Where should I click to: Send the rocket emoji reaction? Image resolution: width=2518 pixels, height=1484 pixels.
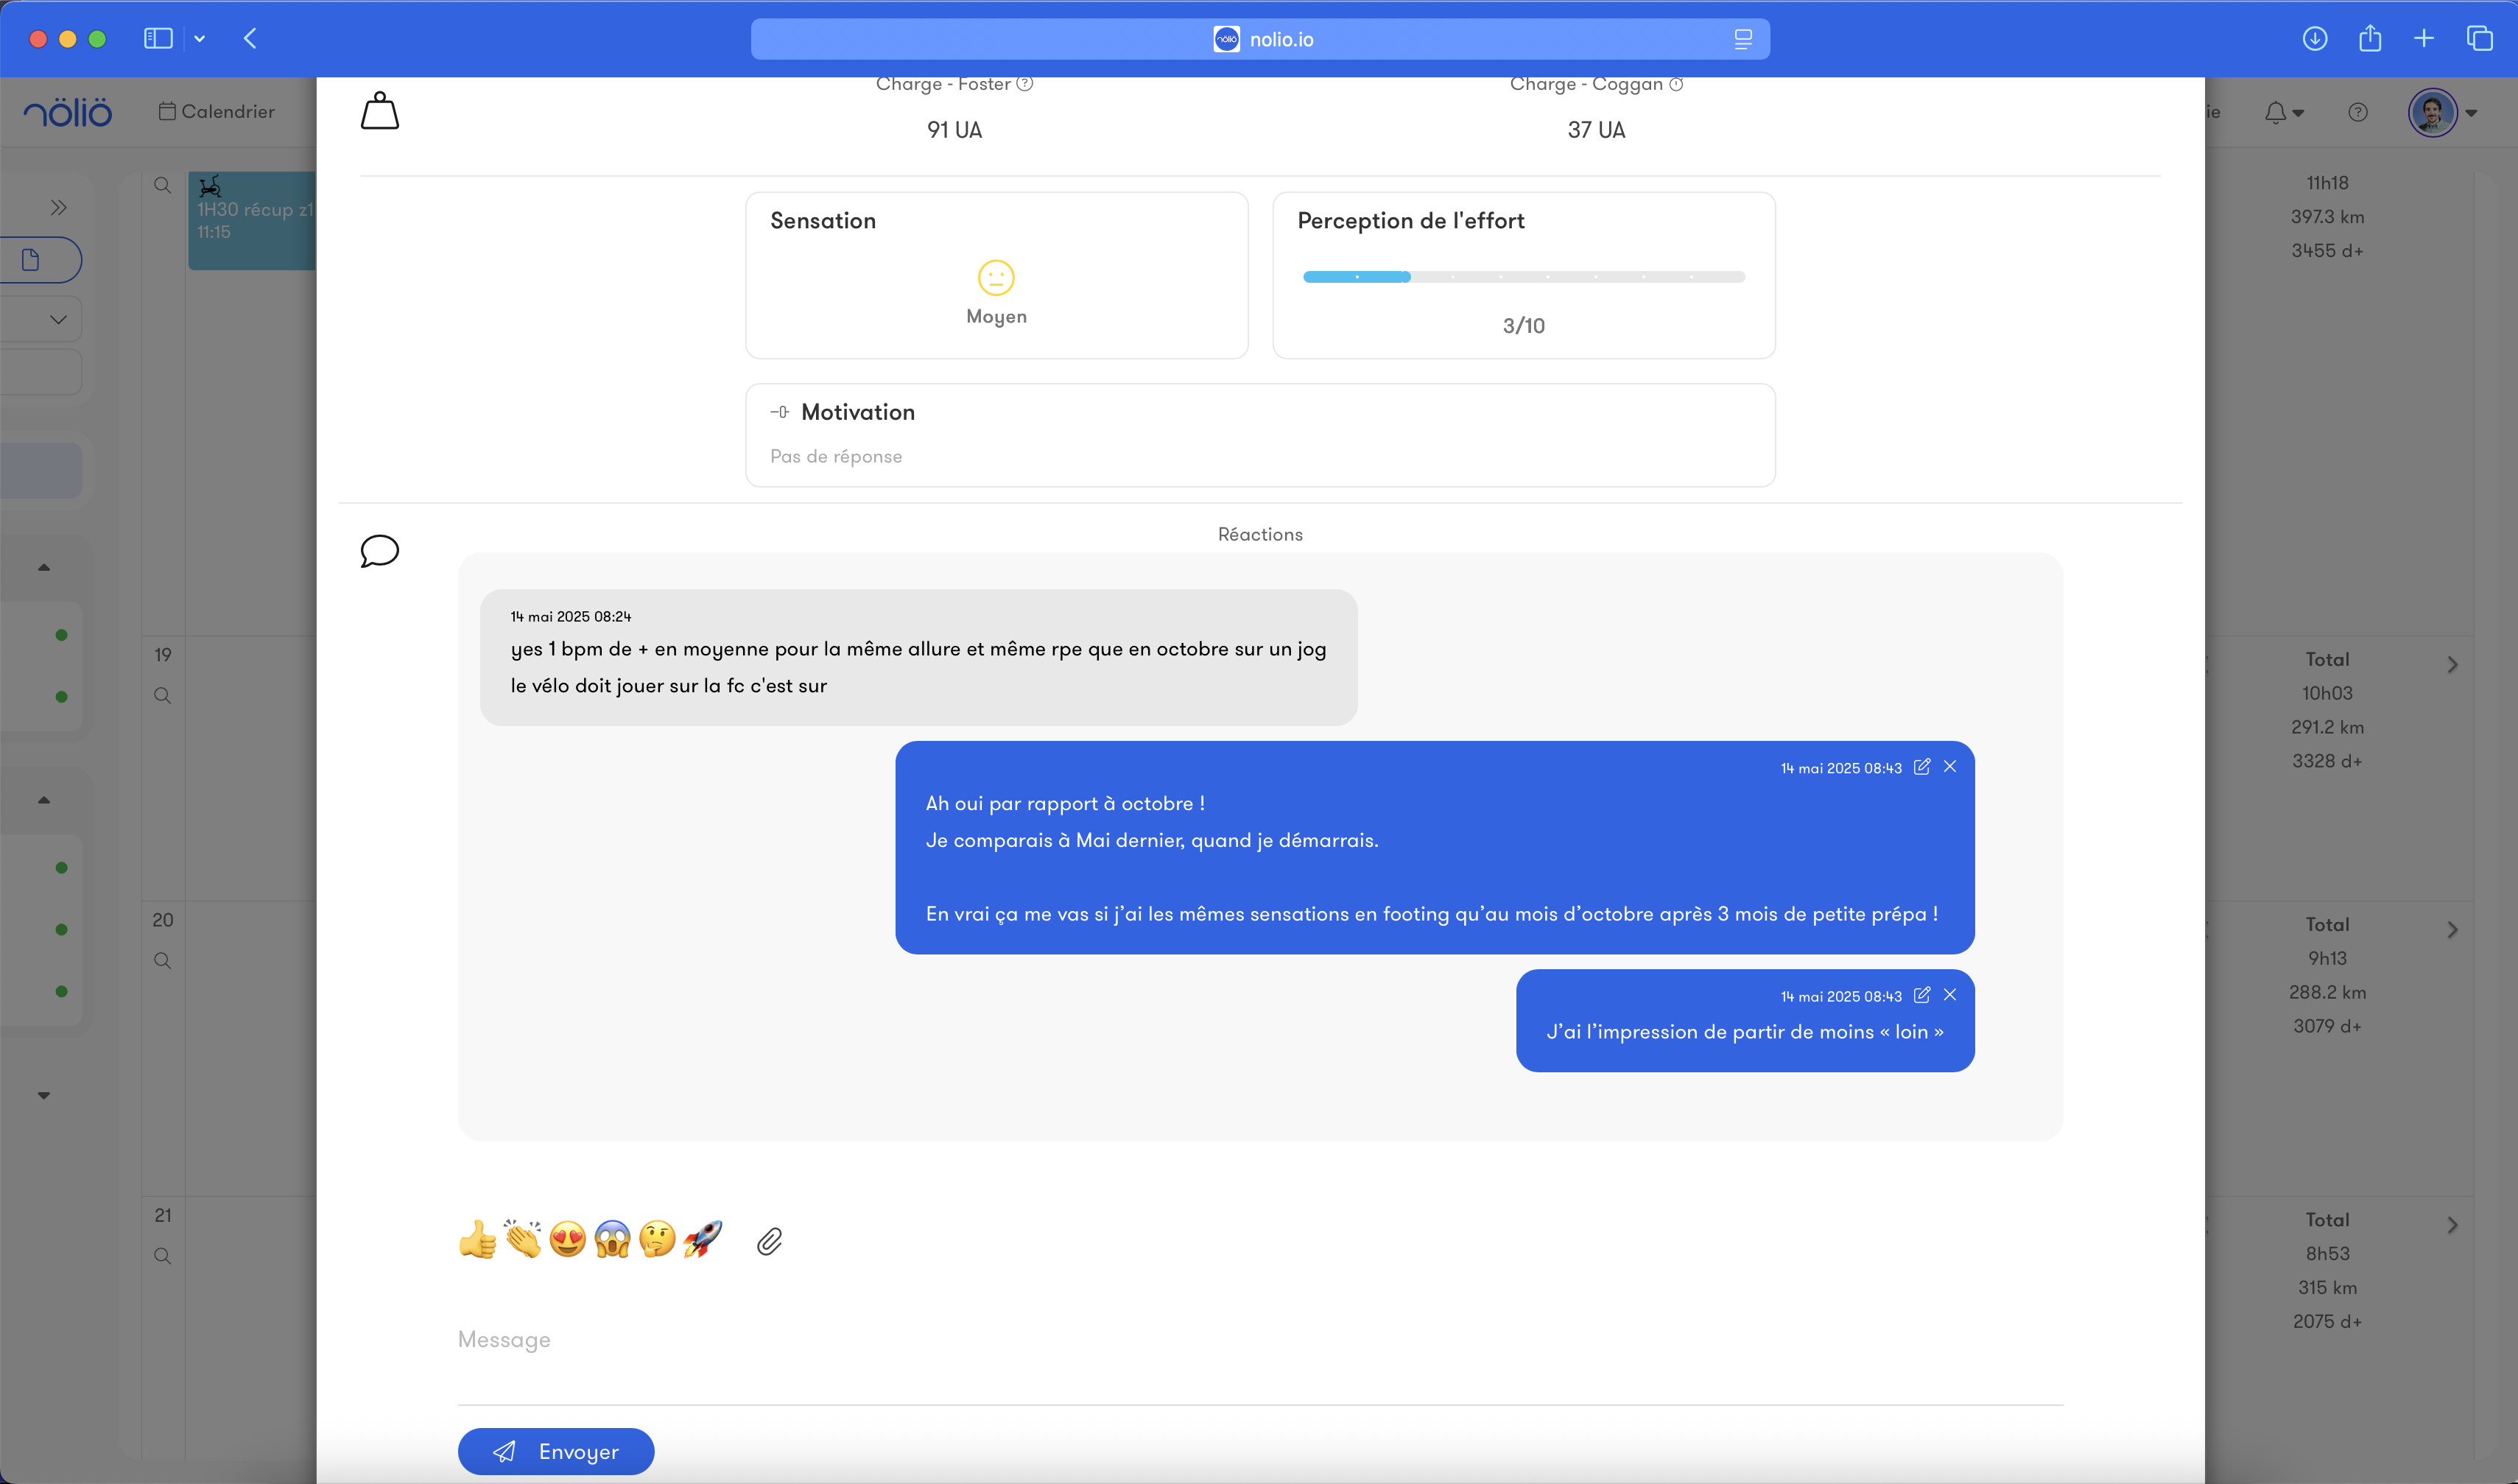[x=702, y=1240]
